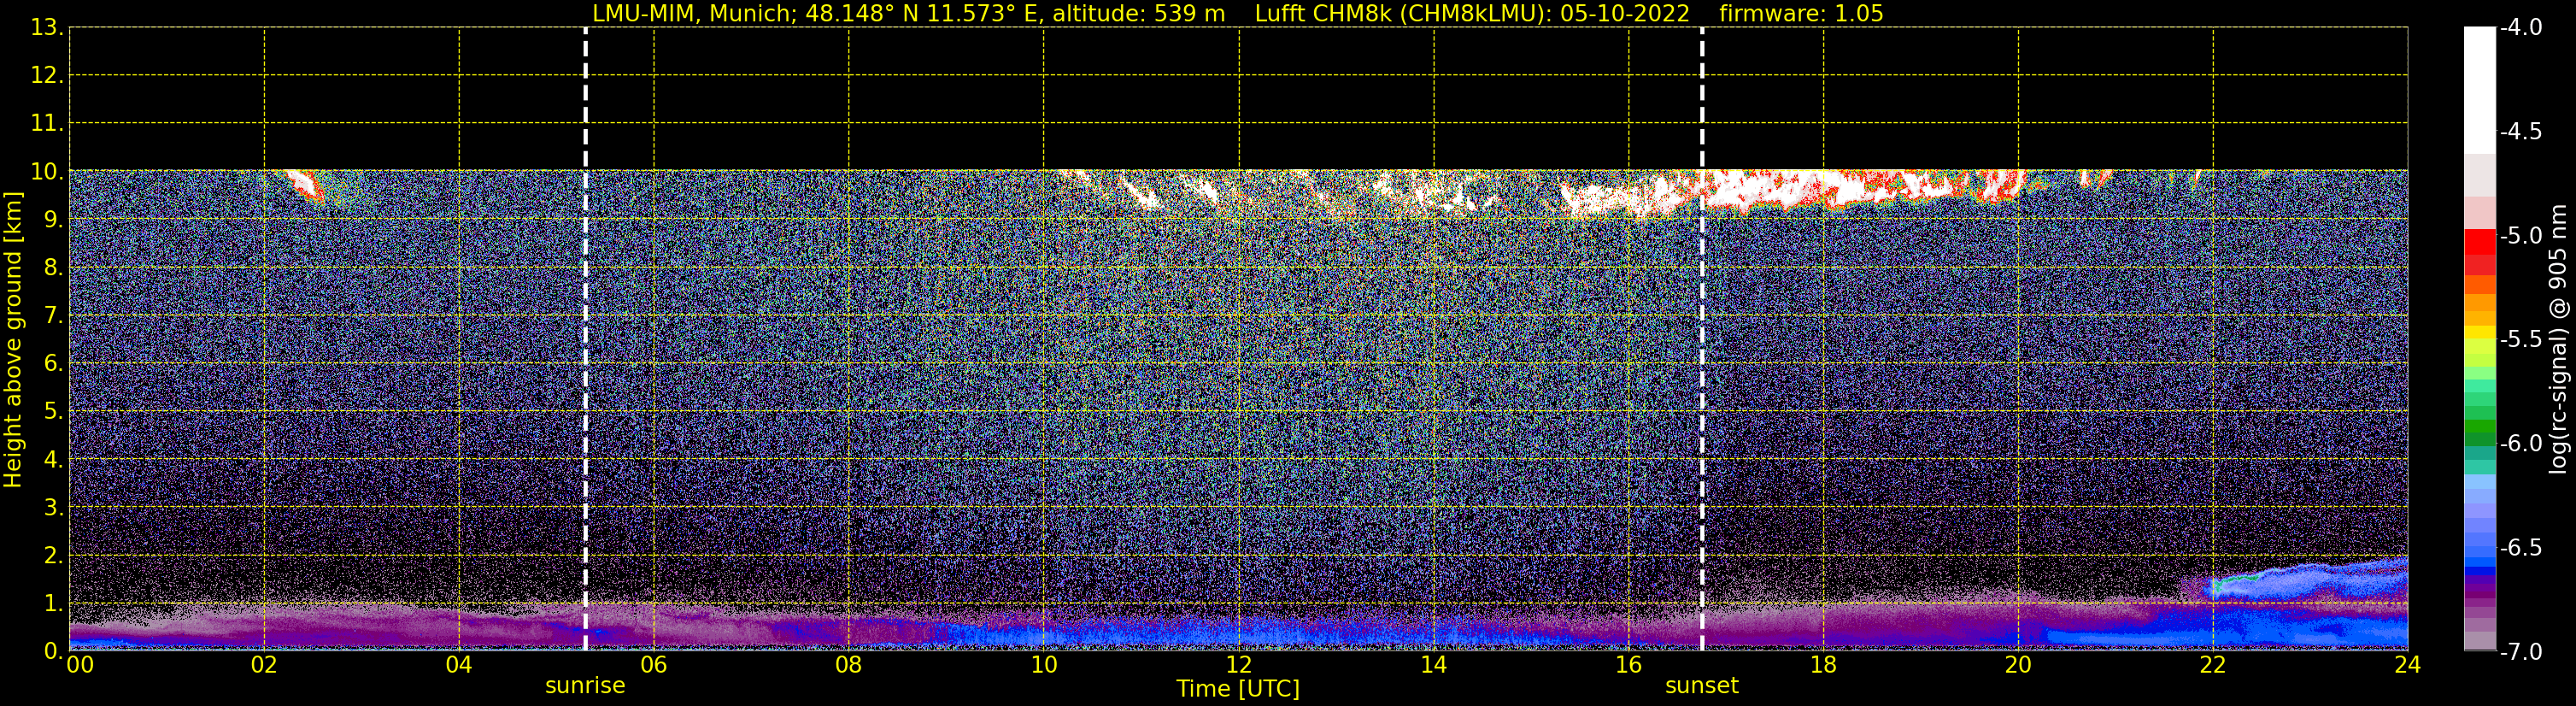Click the "06" time axis tick label

click(x=654, y=665)
